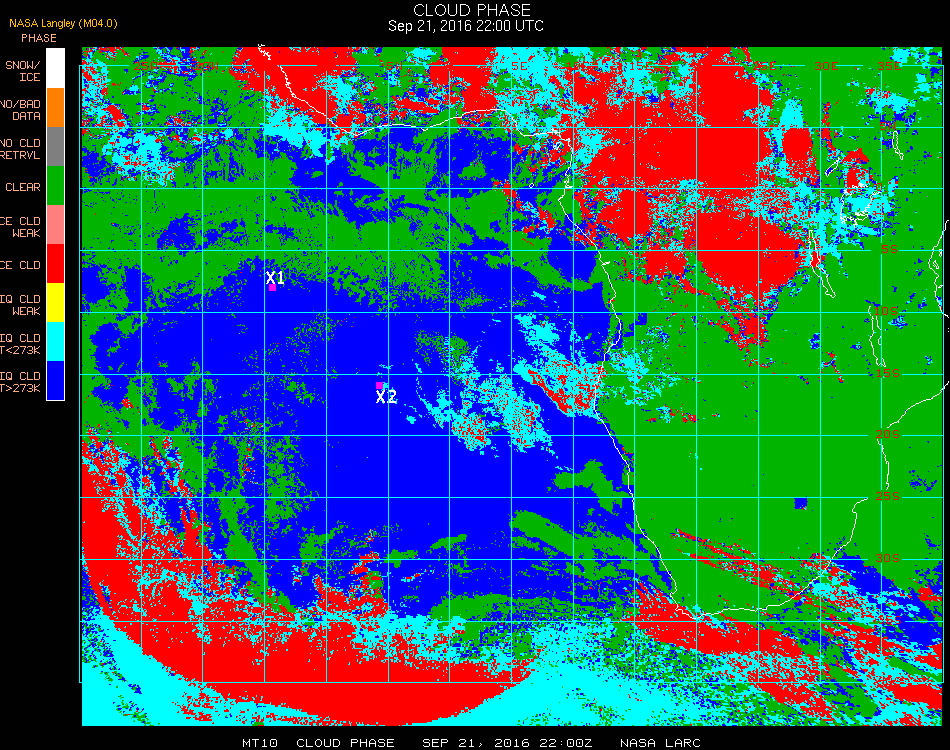Click the 'X2' marker label
The height and width of the screenshot is (750, 950).
(386, 397)
